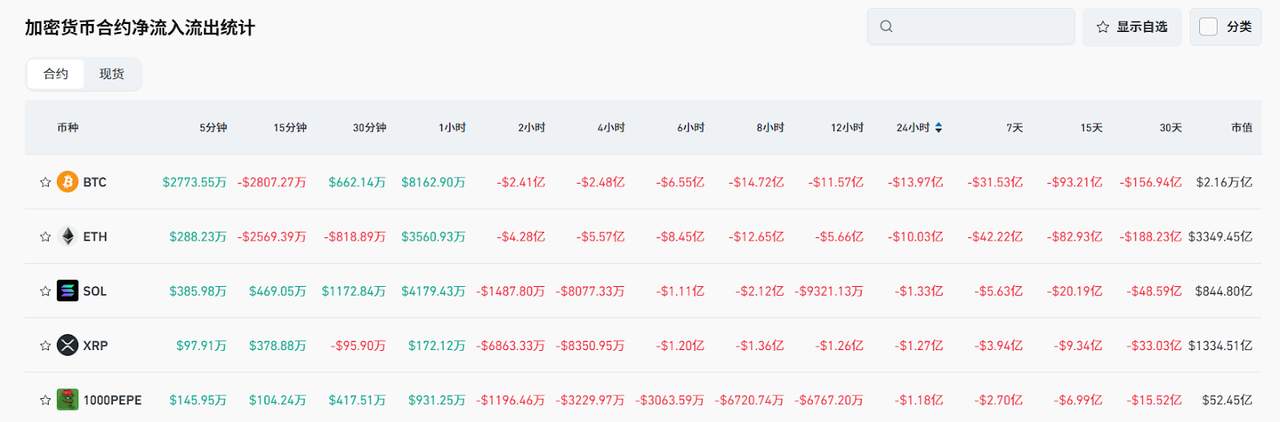
Task: Focus the coin search input field
Action: pos(980,27)
